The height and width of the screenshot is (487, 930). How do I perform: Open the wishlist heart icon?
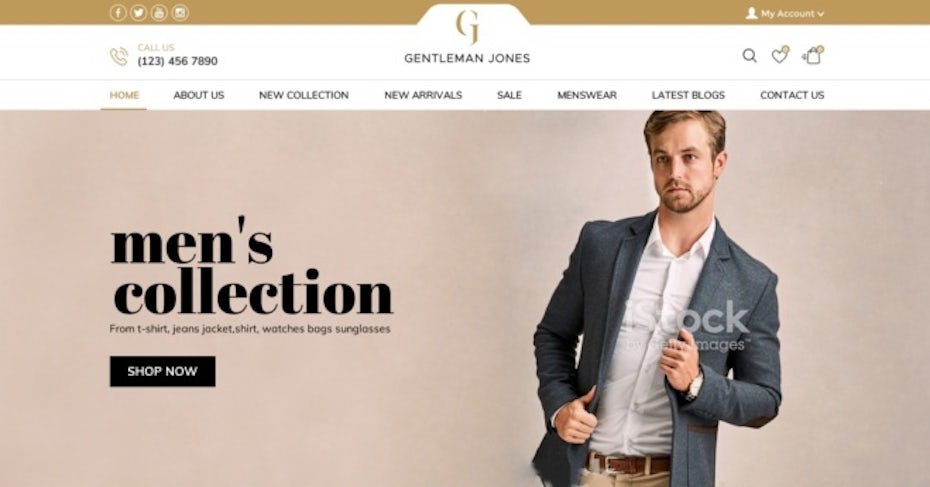click(x=779, y=55)
